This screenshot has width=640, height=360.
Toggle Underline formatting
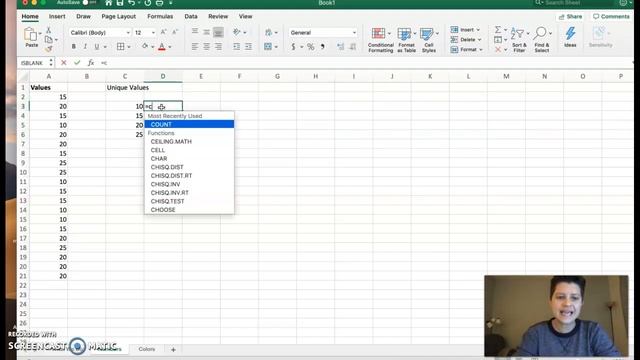97,47
